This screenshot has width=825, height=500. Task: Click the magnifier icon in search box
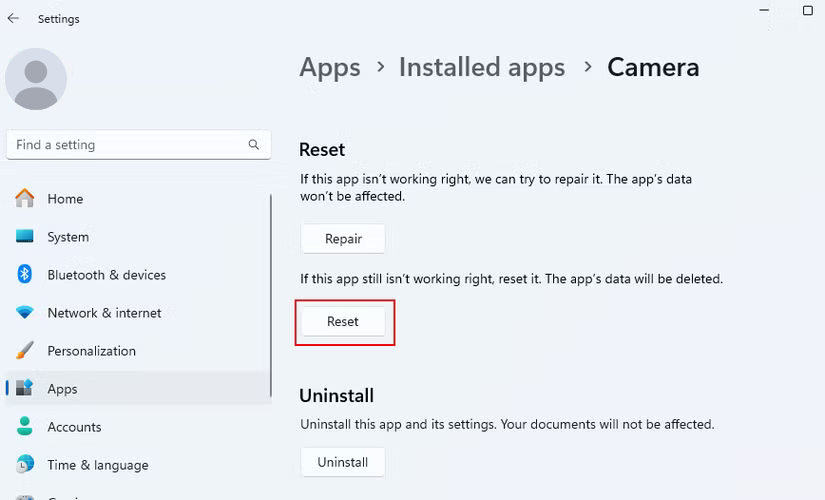[x=254, y=145]
